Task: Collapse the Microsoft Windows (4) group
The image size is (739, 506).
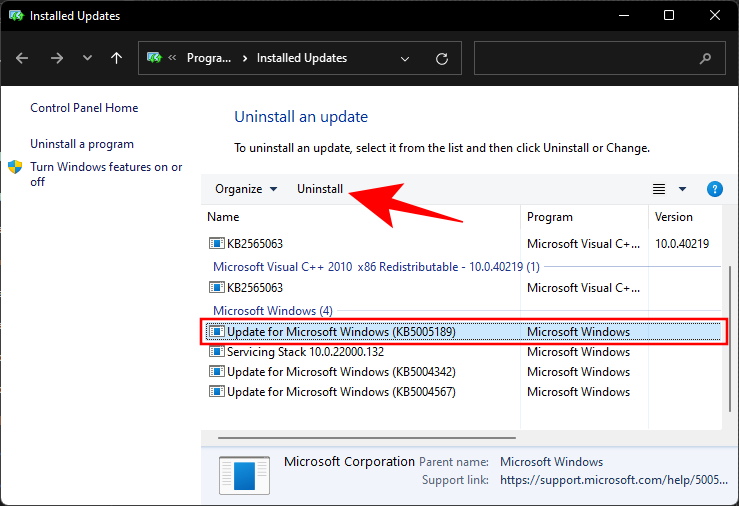Action: coord(273,311)
